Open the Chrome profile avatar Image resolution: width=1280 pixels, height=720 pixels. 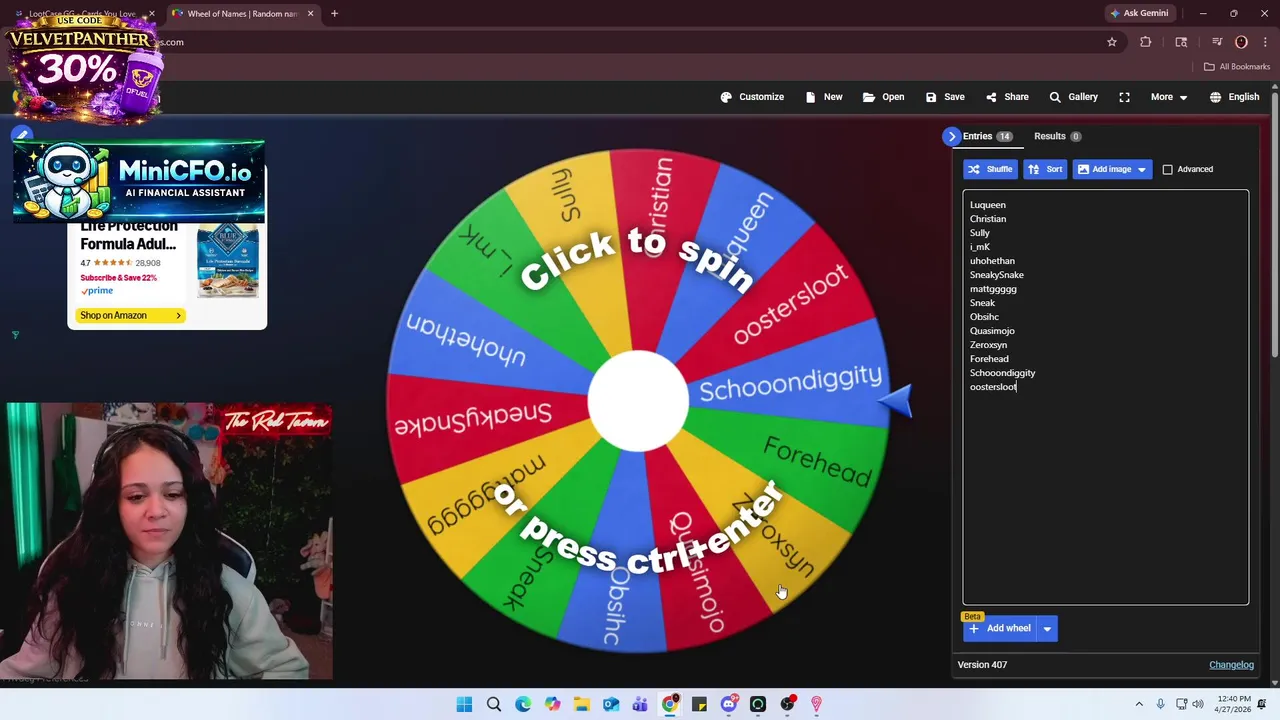tap(1241, 42)
